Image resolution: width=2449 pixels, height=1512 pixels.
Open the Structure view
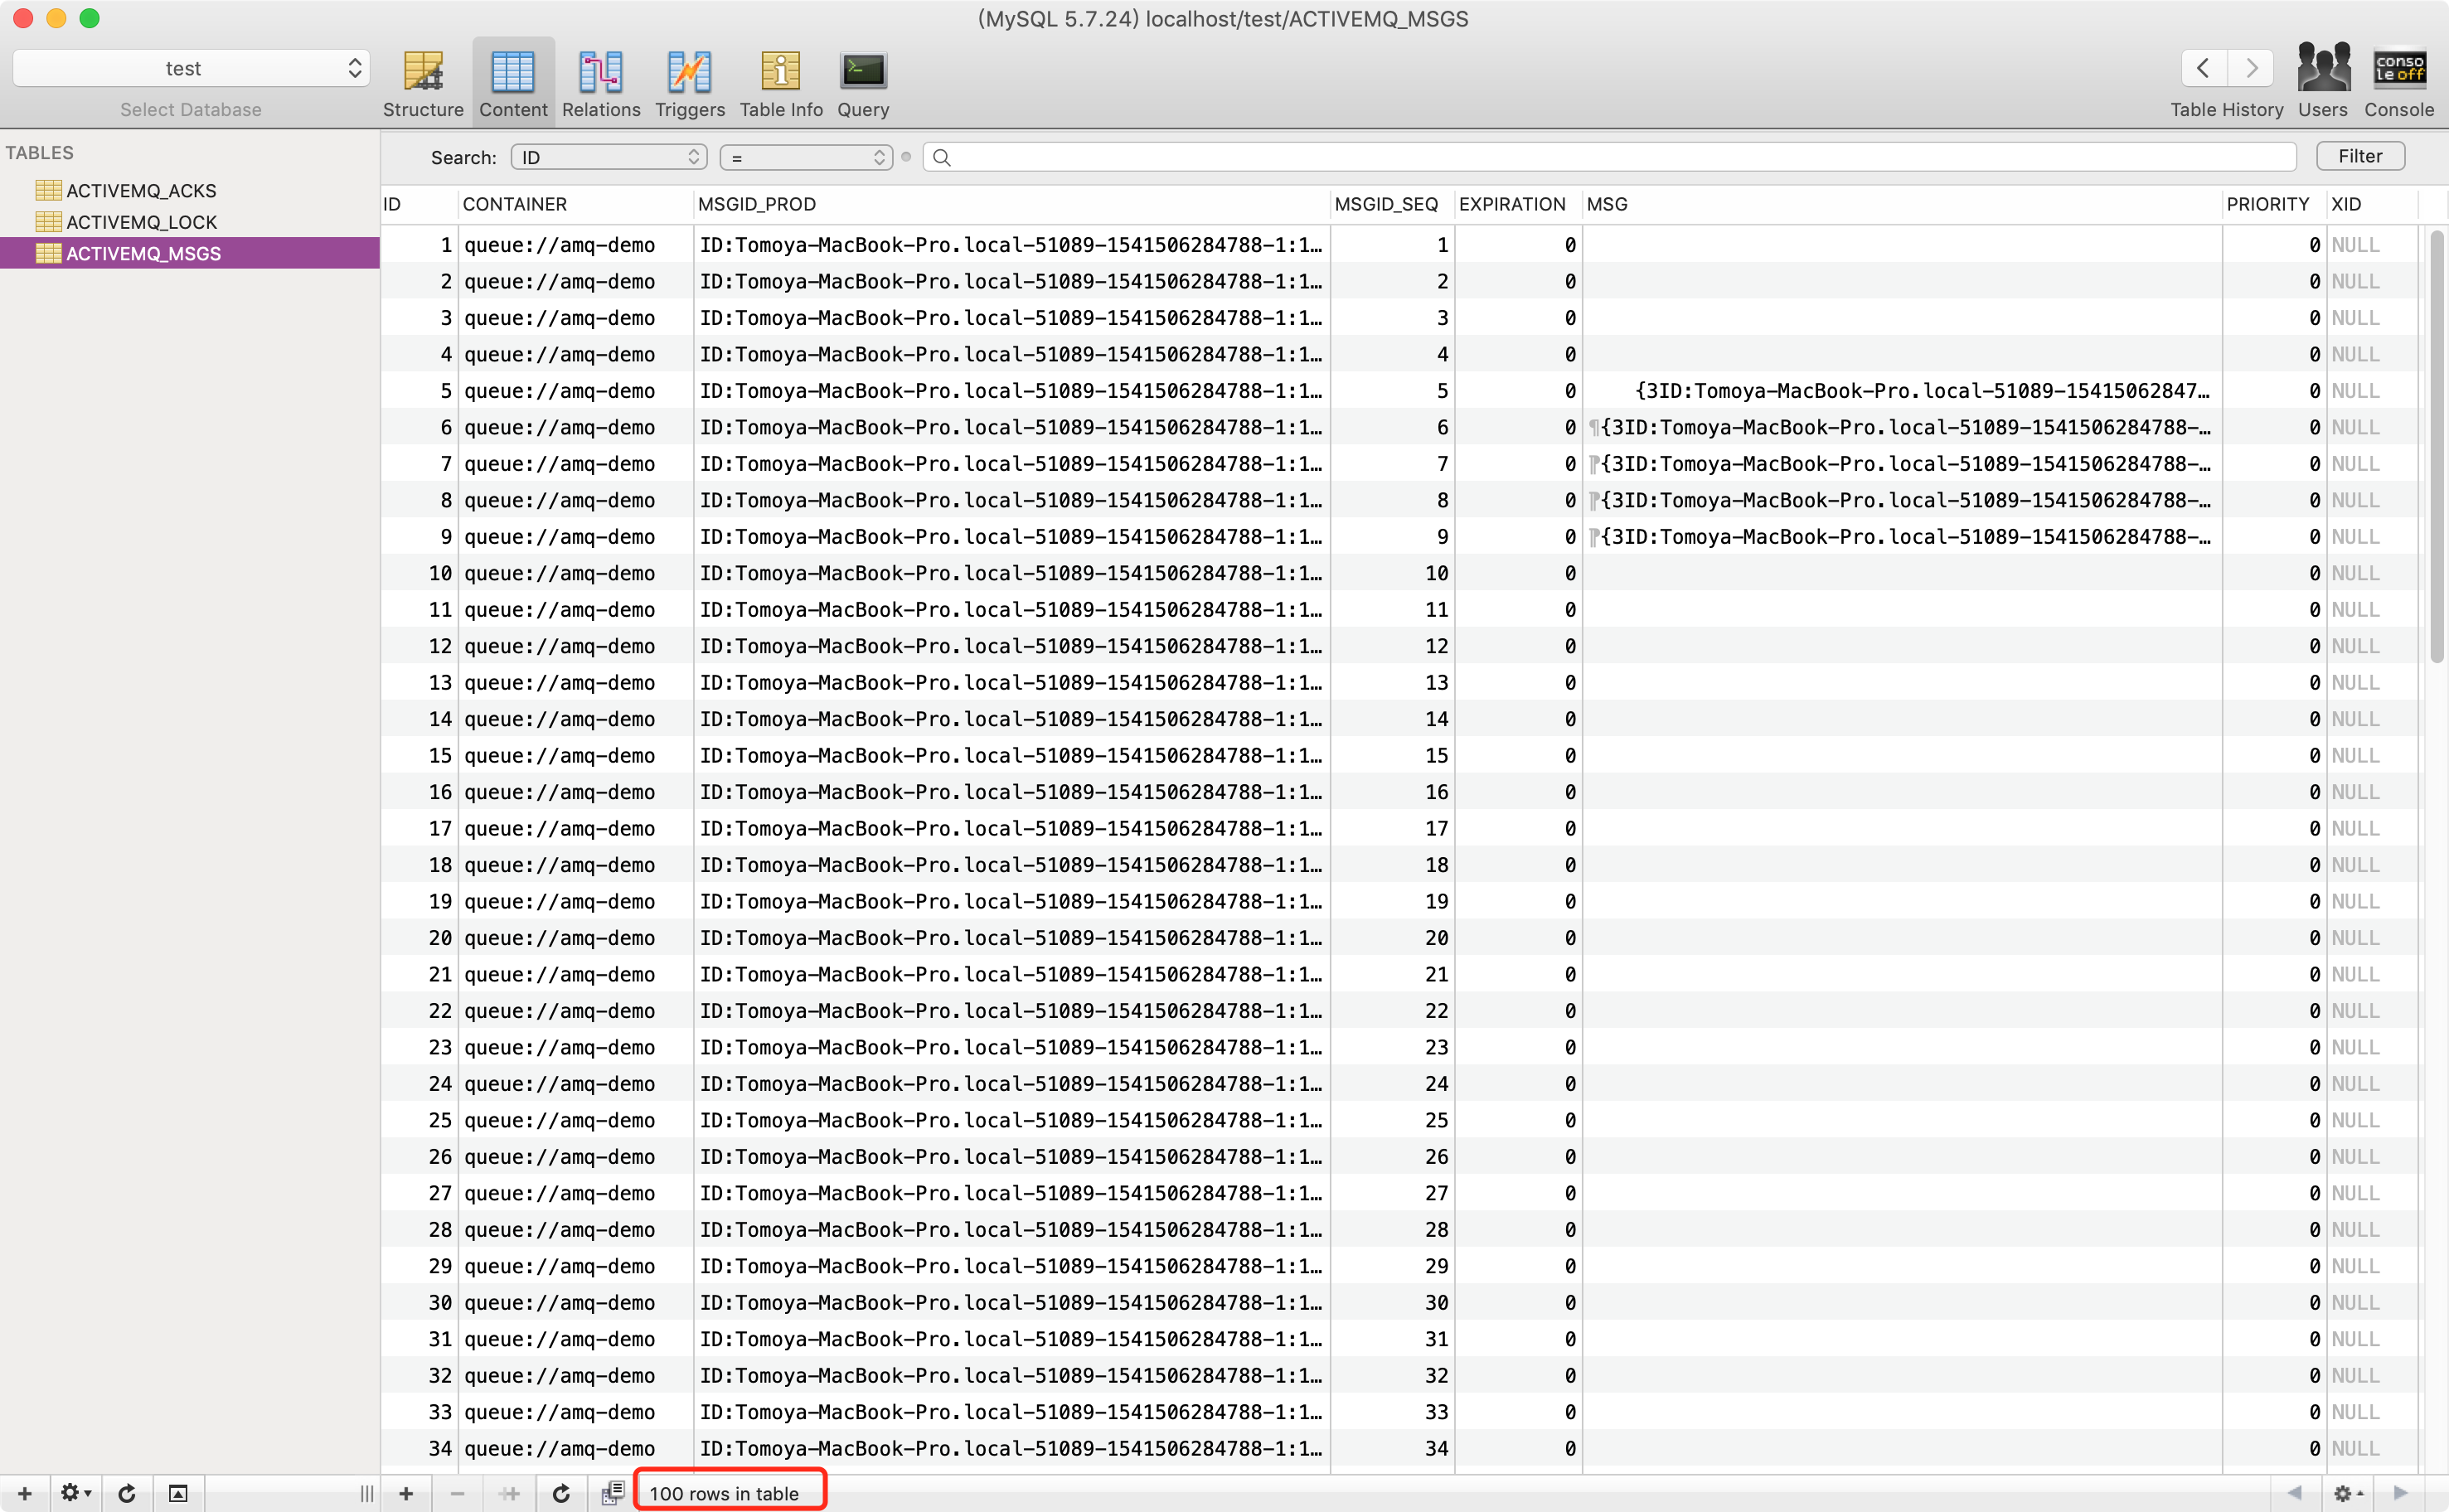click(x=423, y=84)
